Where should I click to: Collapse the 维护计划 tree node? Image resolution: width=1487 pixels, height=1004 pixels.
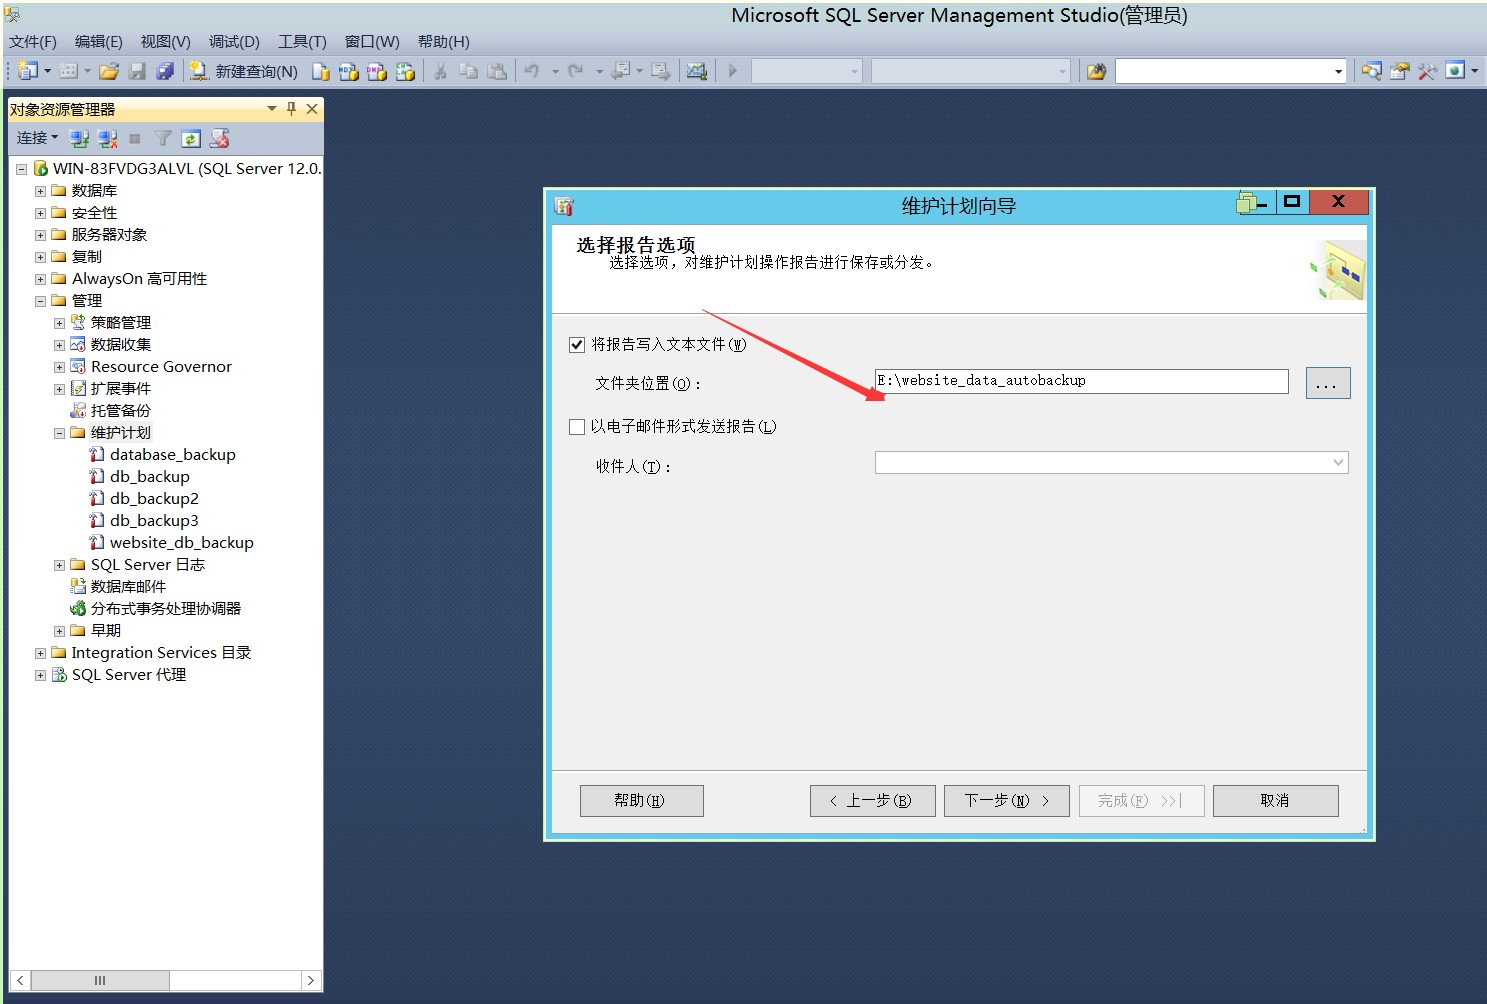58,432
